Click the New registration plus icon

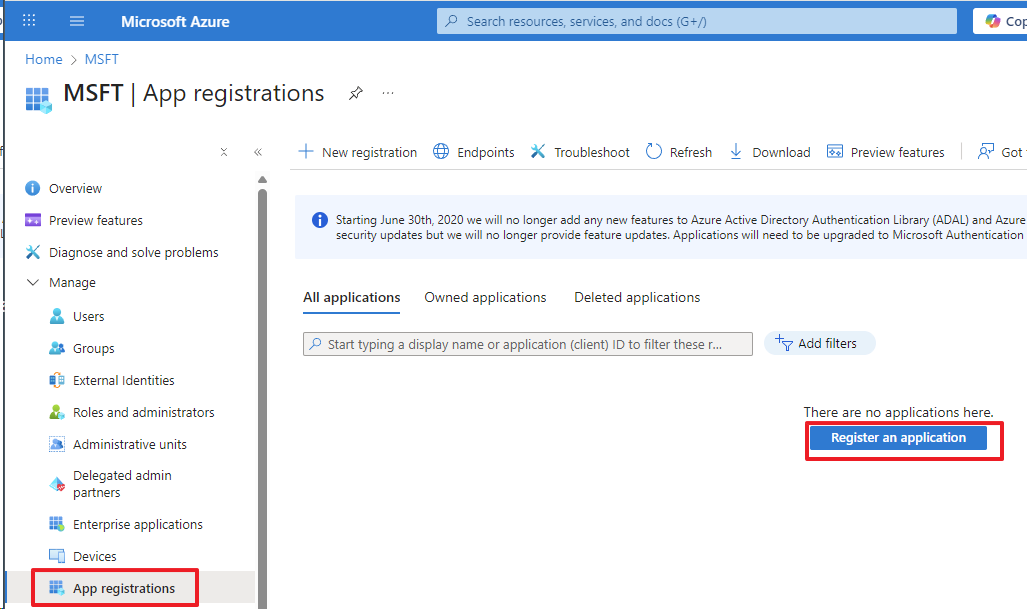tap(307, 152)
